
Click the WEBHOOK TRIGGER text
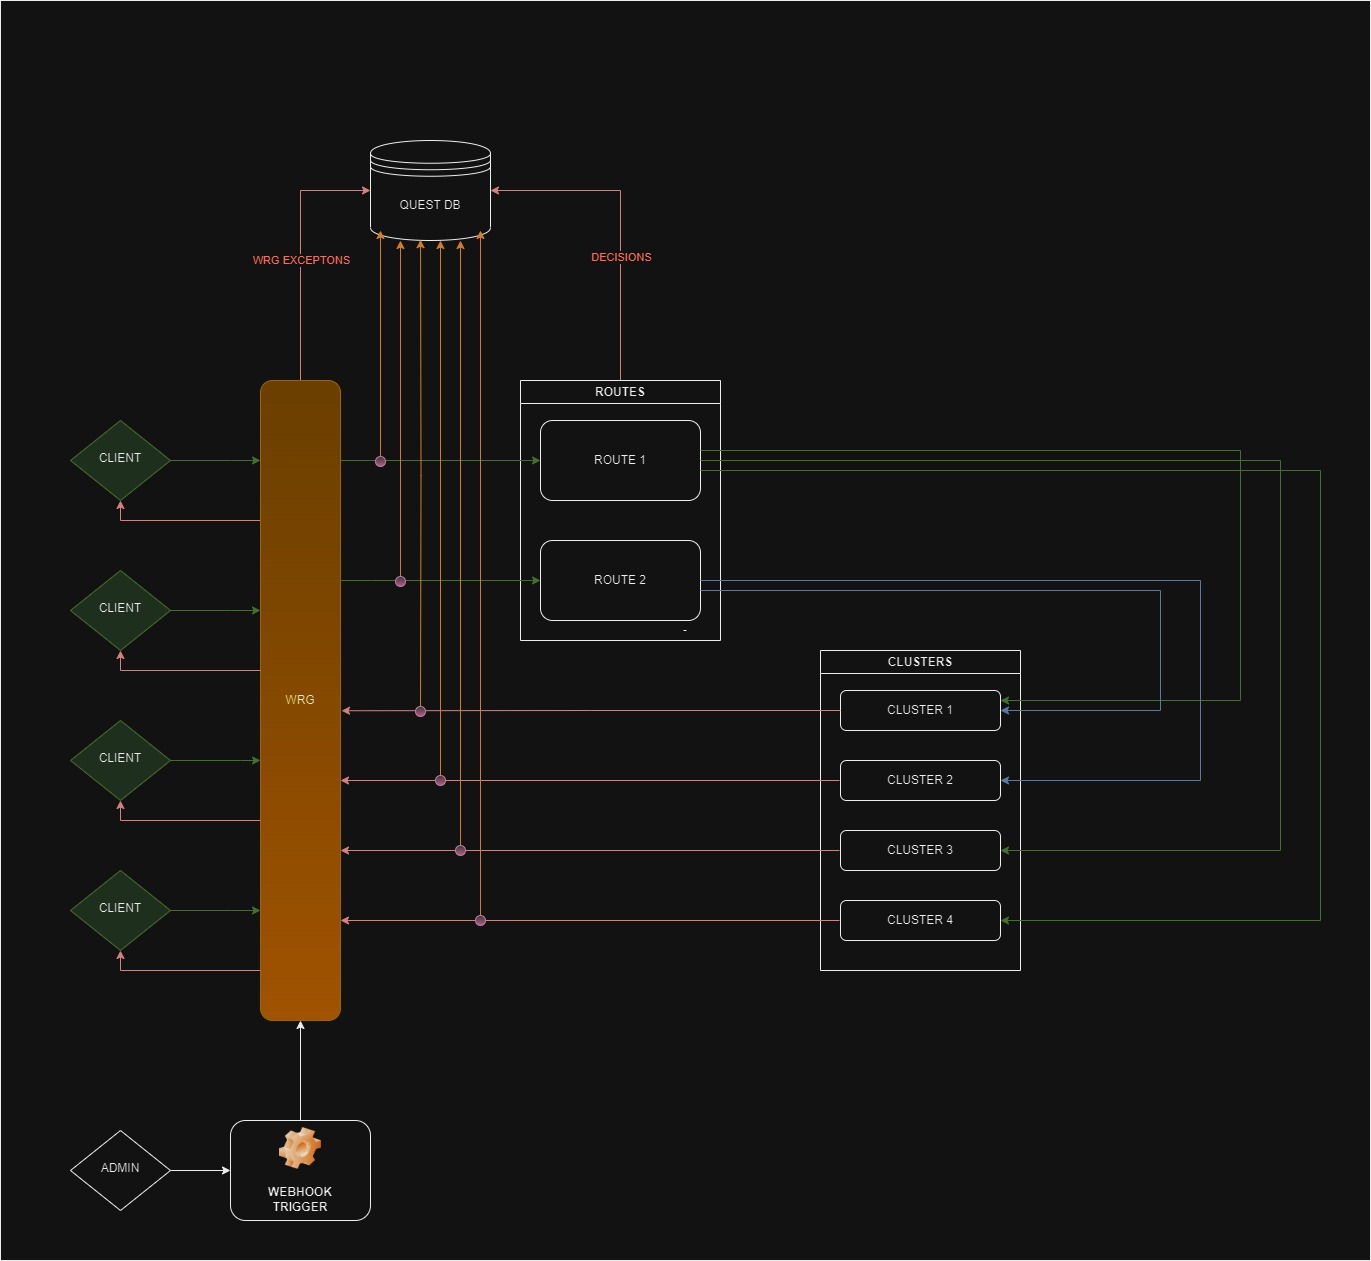(x=300, y=1199)
